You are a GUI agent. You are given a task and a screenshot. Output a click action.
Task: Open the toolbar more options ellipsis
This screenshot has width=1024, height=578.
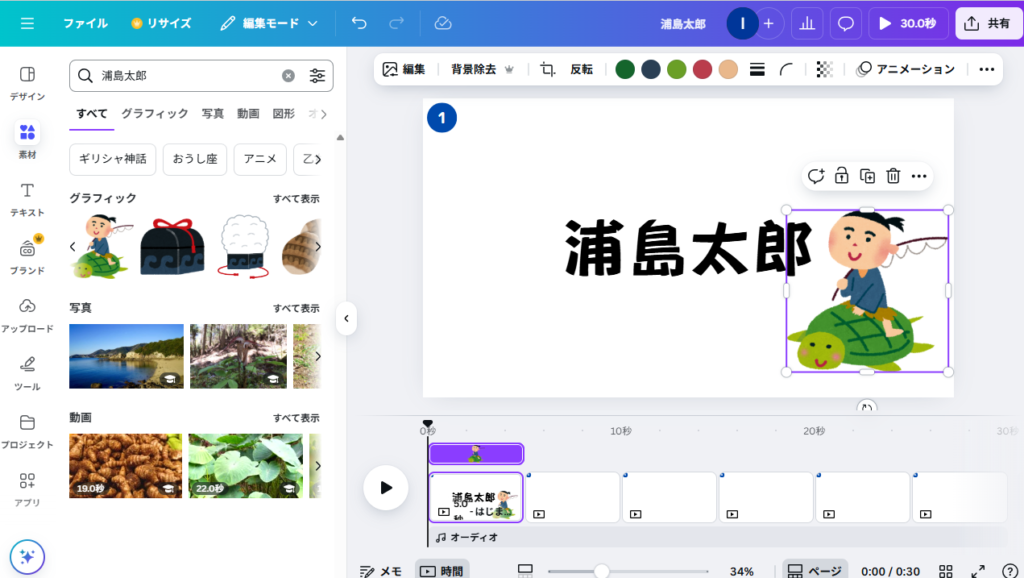[x=986, y=69]
